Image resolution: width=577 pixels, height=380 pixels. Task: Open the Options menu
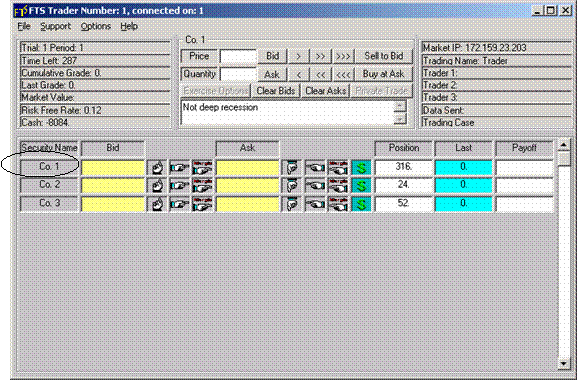[x=96, y=26]
